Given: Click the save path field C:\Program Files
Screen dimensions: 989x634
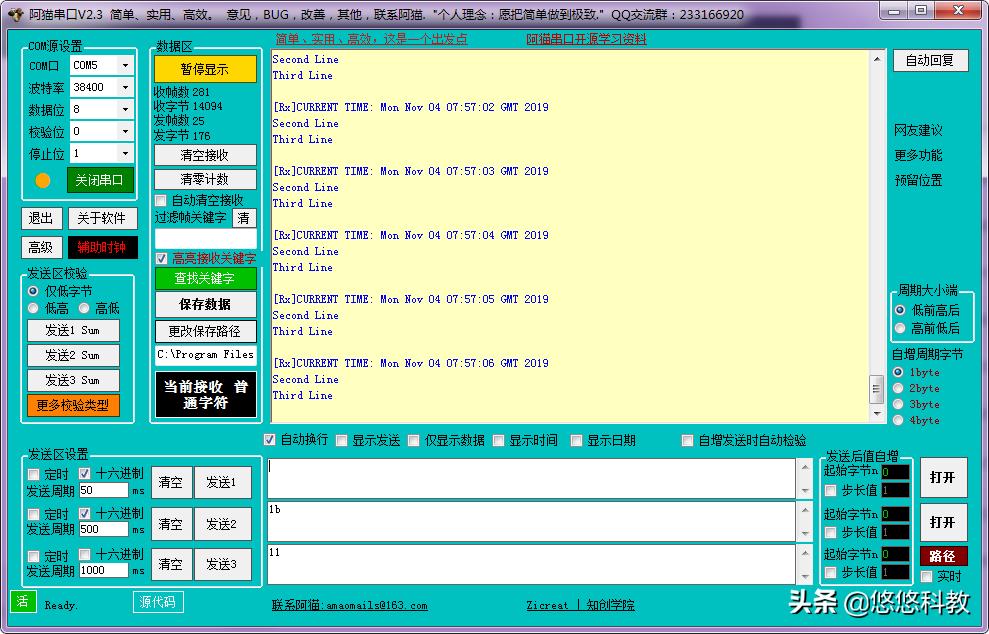Looking at the screenshot, I should point(206,355).
